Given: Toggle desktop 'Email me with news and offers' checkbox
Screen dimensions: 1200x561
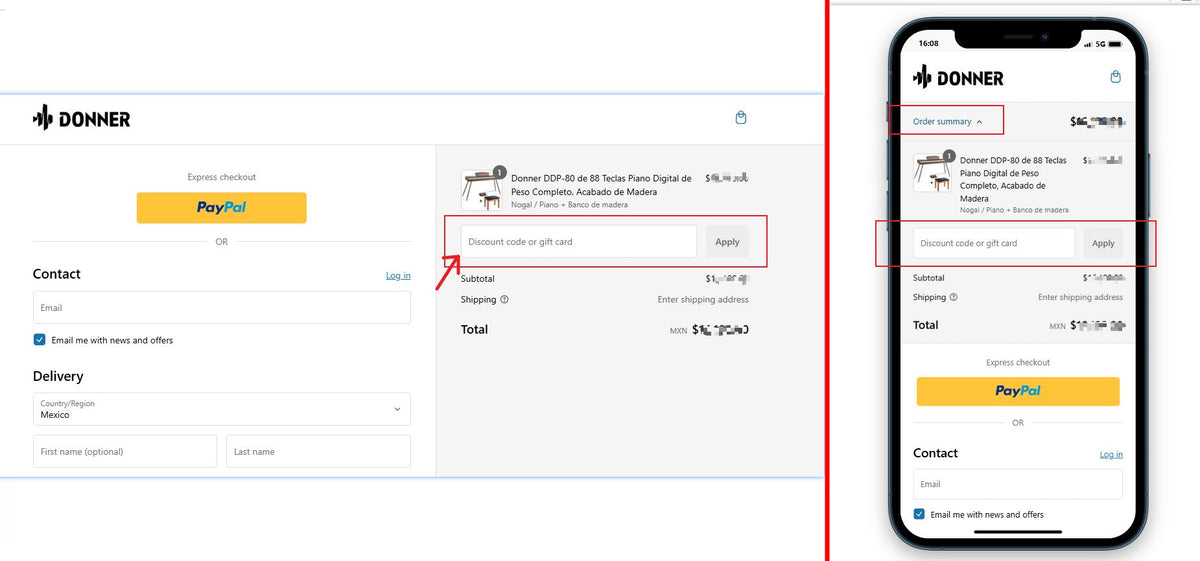Looking at the screenshot, I should [x=40, y=340].
